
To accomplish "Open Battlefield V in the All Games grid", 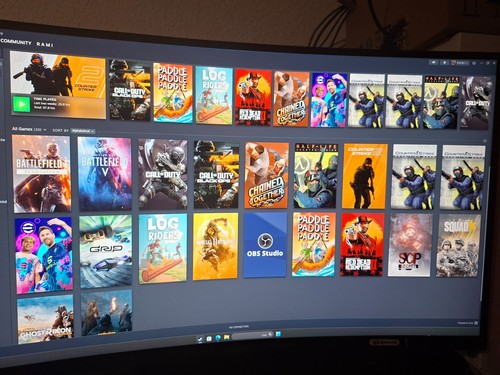I will [105, 174].
